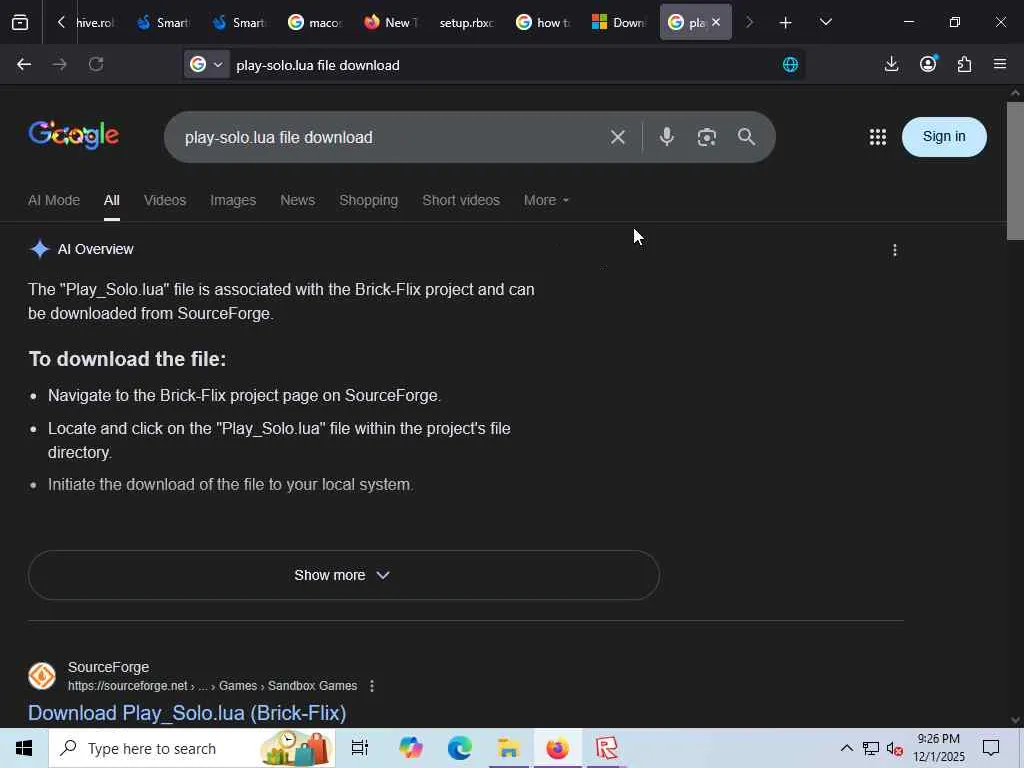Open the News results tab
The image size is (1024, 768).
pos(297,200)
